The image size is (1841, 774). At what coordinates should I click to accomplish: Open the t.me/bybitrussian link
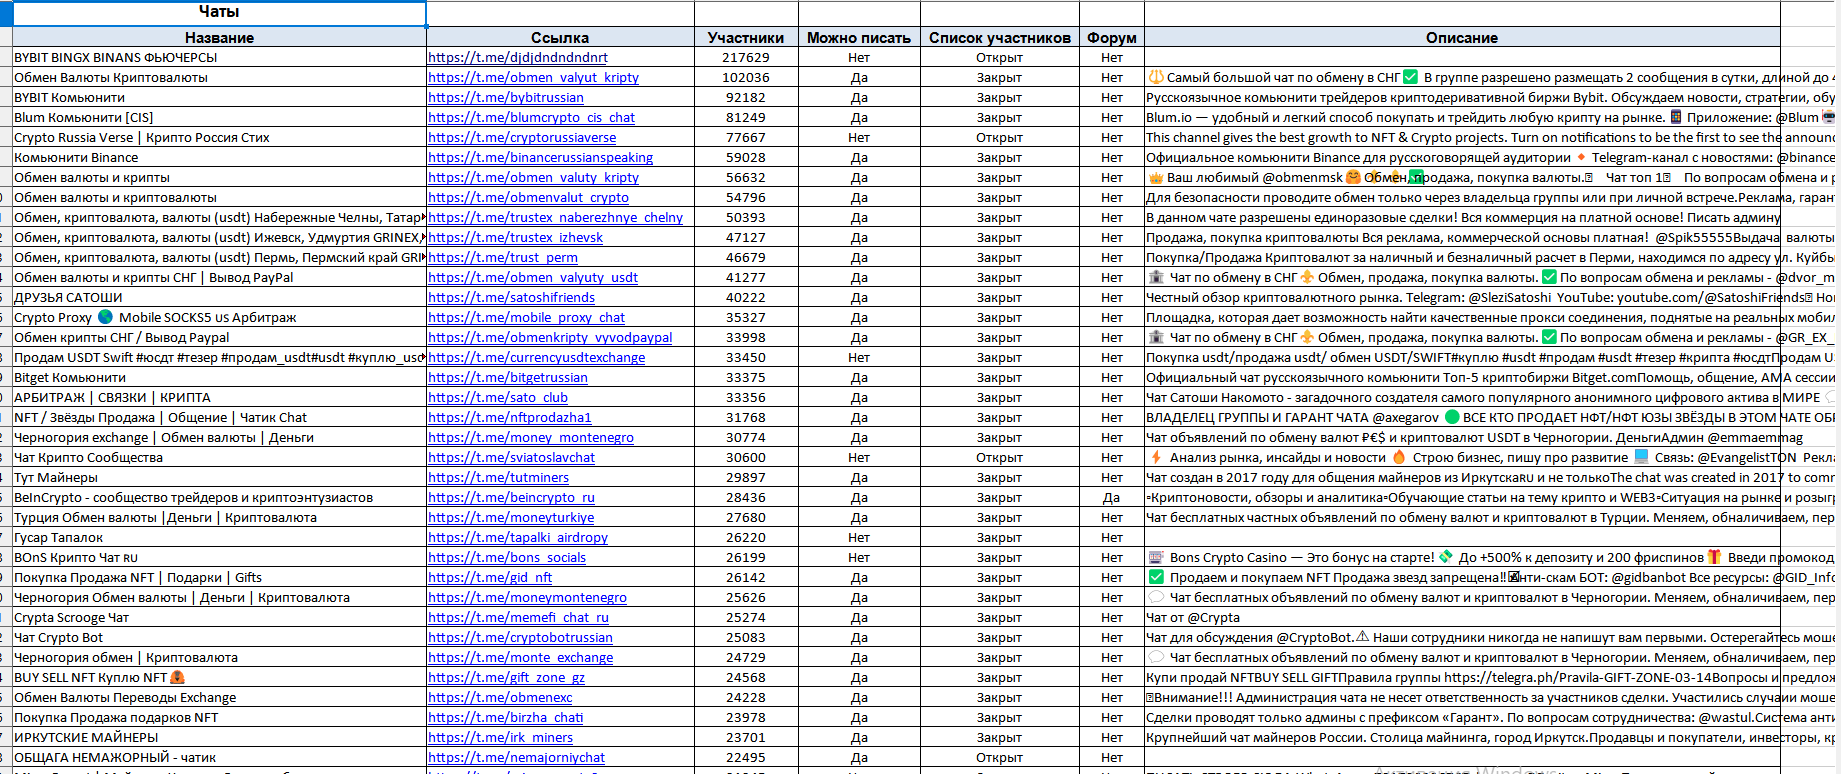tap(505, 98)
